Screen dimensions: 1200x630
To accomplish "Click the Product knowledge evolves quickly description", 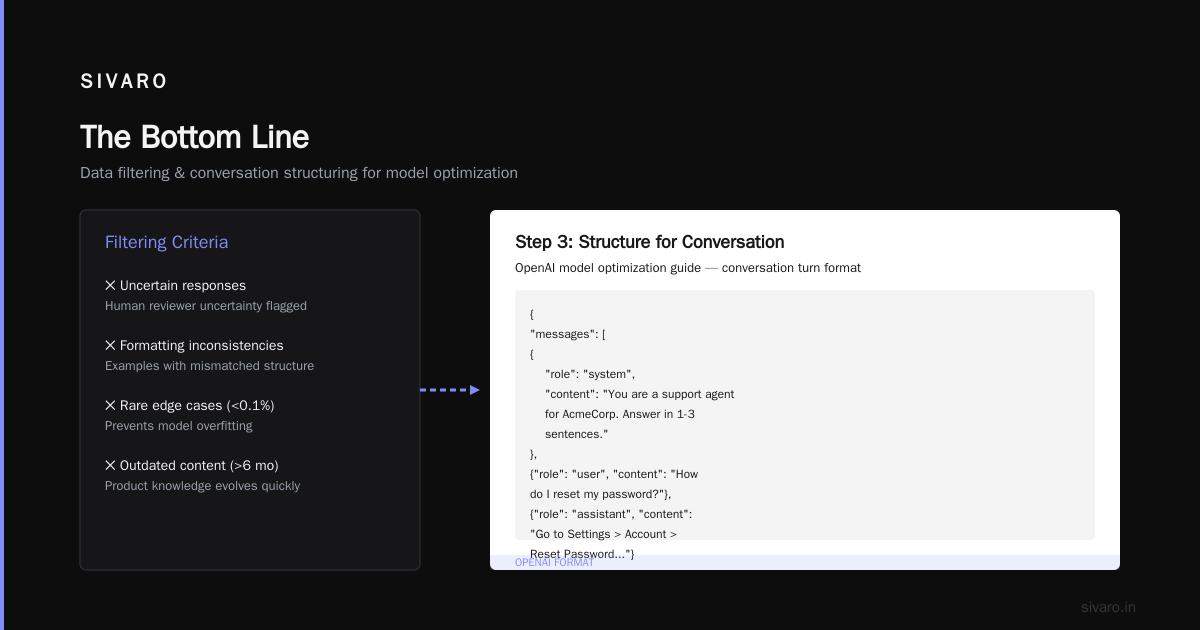I will tap(202, 486).
